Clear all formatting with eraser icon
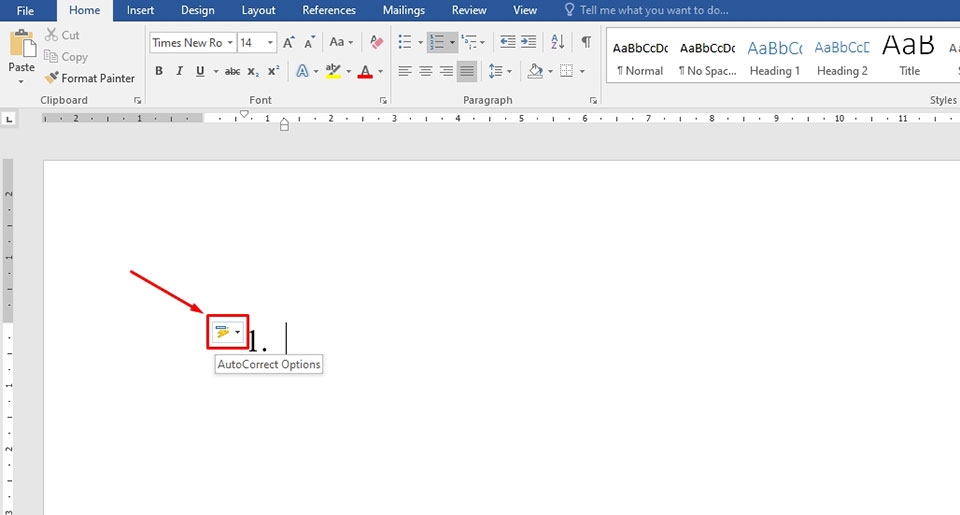Viewport: 960px width, 515px height. pos(377,42)
